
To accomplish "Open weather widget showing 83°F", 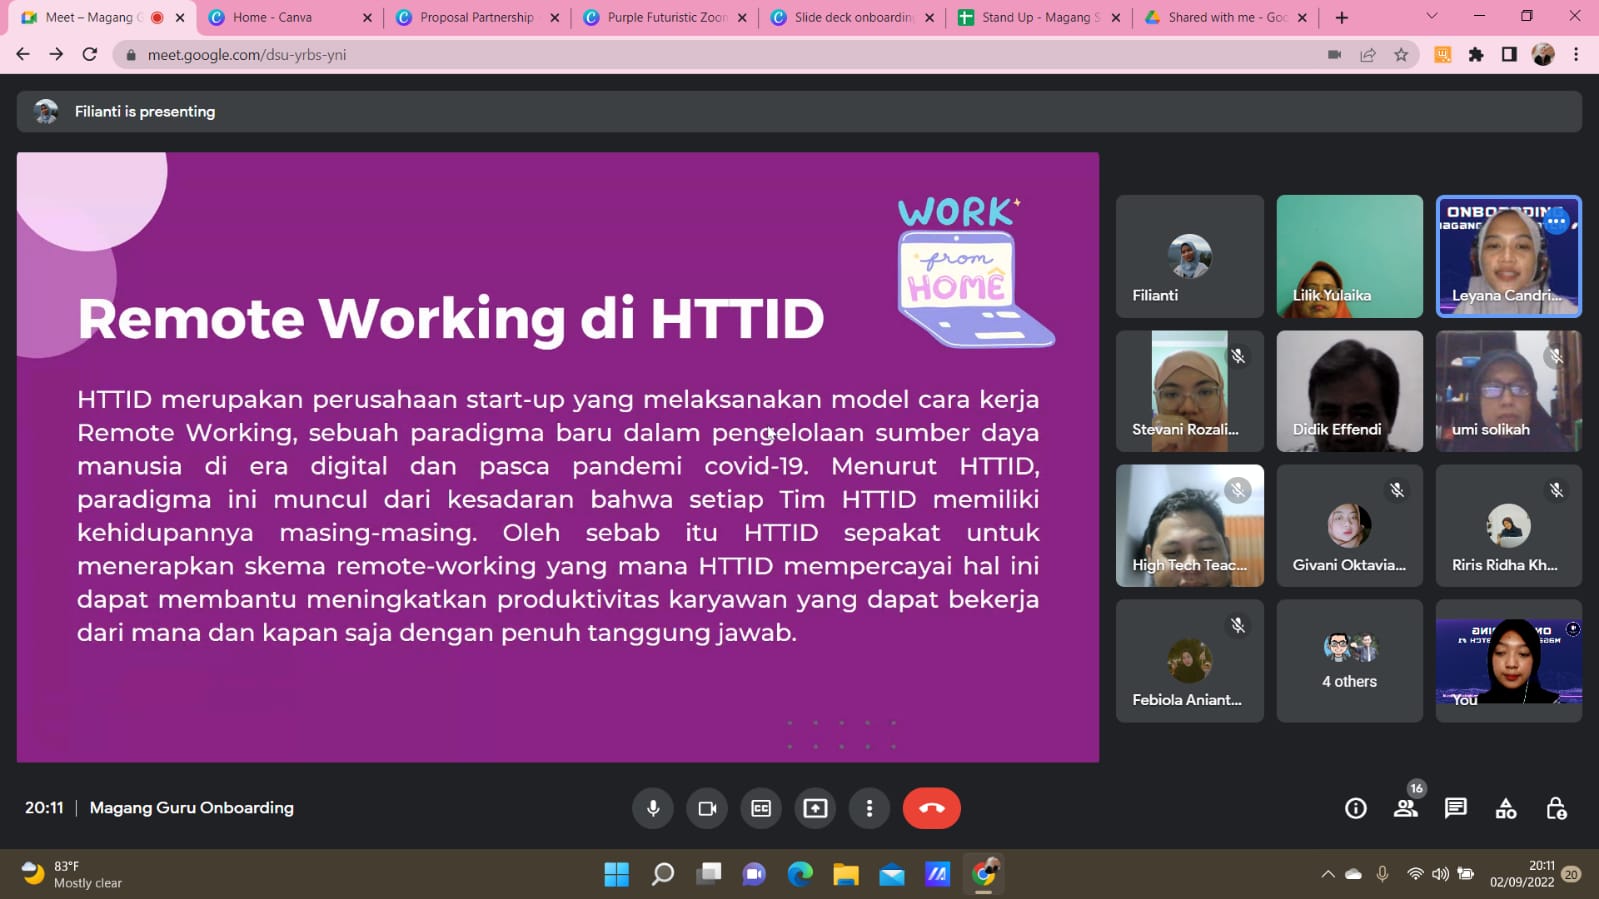I will coord(72,874).
